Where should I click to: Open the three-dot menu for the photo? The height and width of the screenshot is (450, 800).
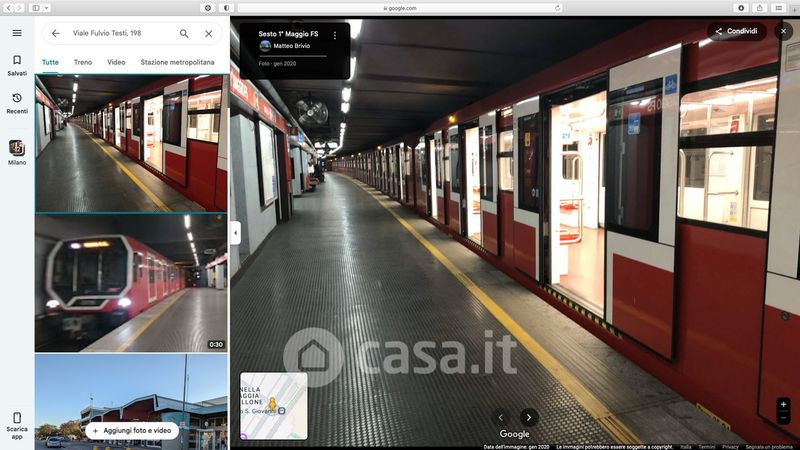[335, 35]
